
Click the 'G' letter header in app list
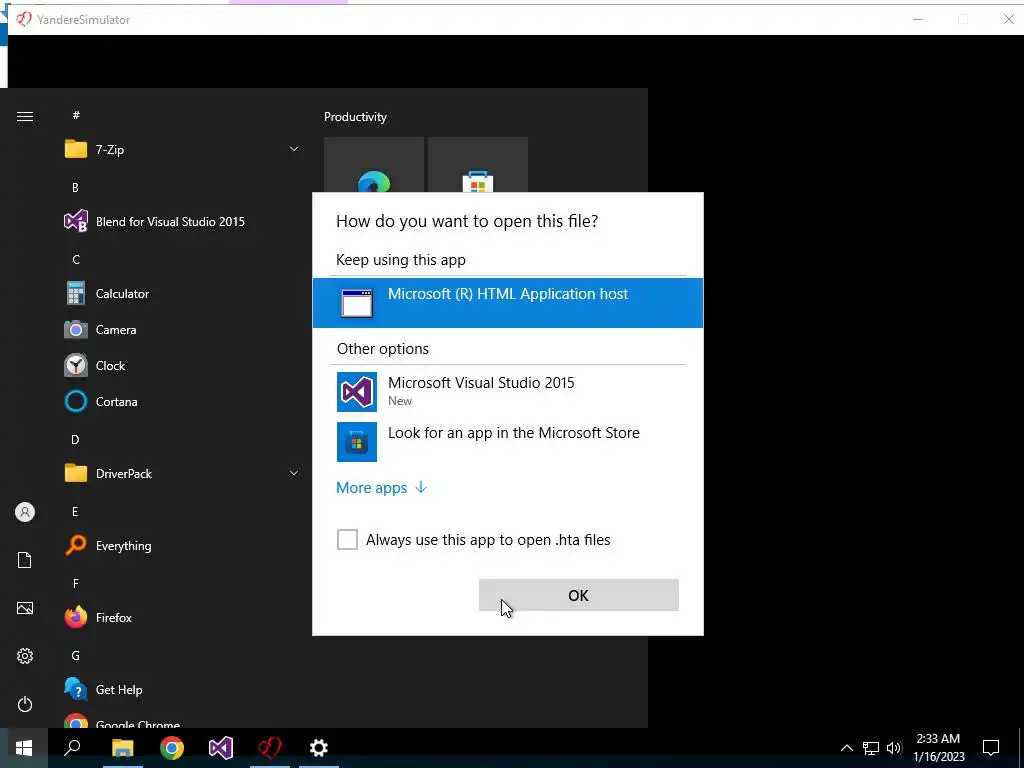(x=76, y=655)
